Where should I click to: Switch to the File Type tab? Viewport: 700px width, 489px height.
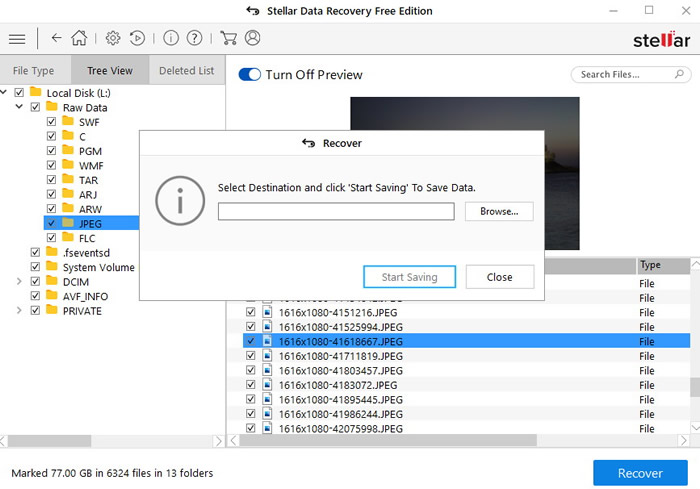pyautogui.click(x=34, y=71)
